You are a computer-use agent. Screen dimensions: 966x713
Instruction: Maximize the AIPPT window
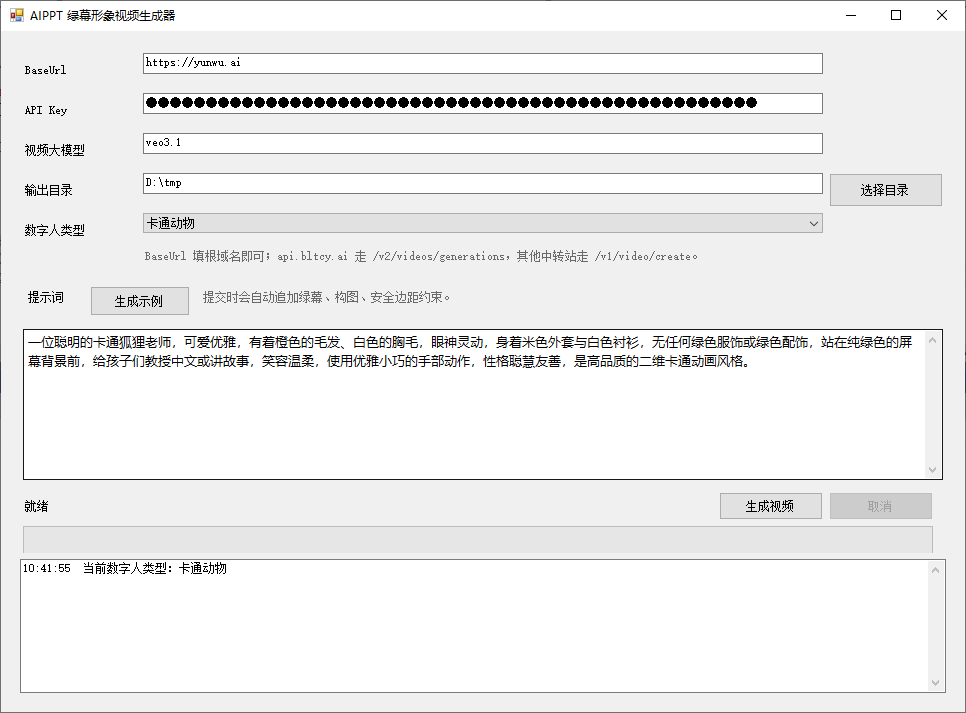[896, 15]
